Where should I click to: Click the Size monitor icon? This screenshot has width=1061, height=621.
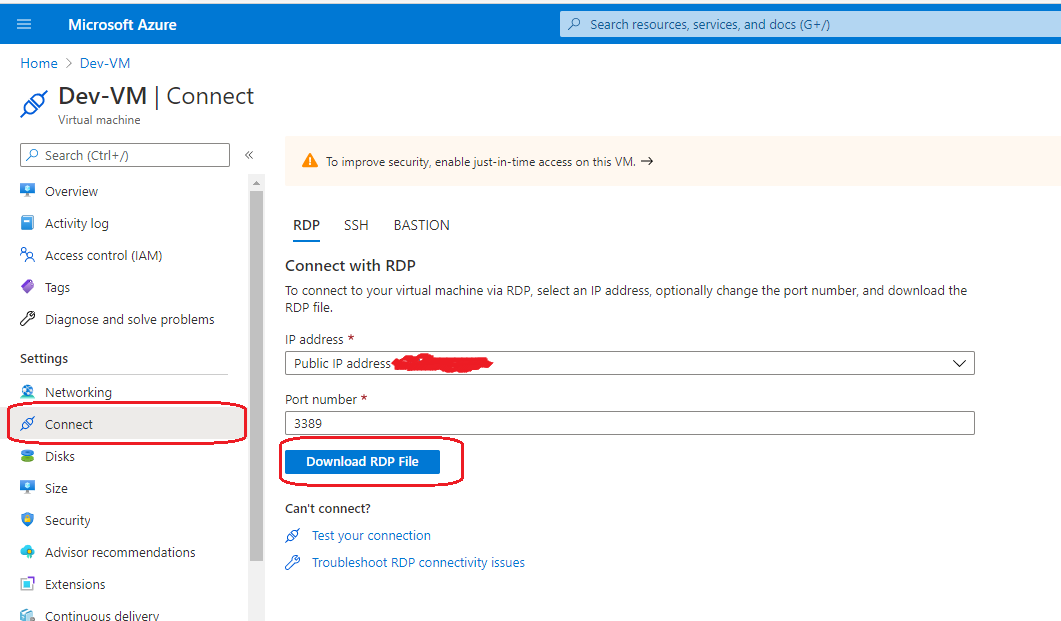[x=27, y=487]
